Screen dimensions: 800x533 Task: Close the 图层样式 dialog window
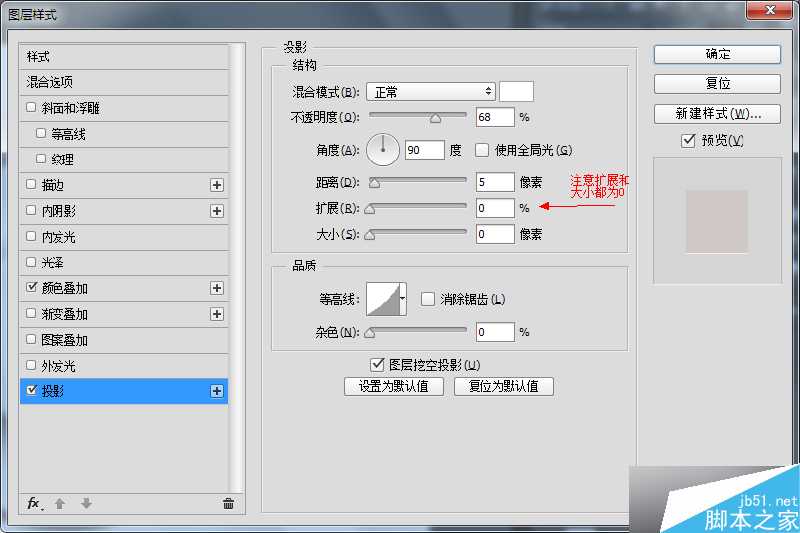[770, 10]
